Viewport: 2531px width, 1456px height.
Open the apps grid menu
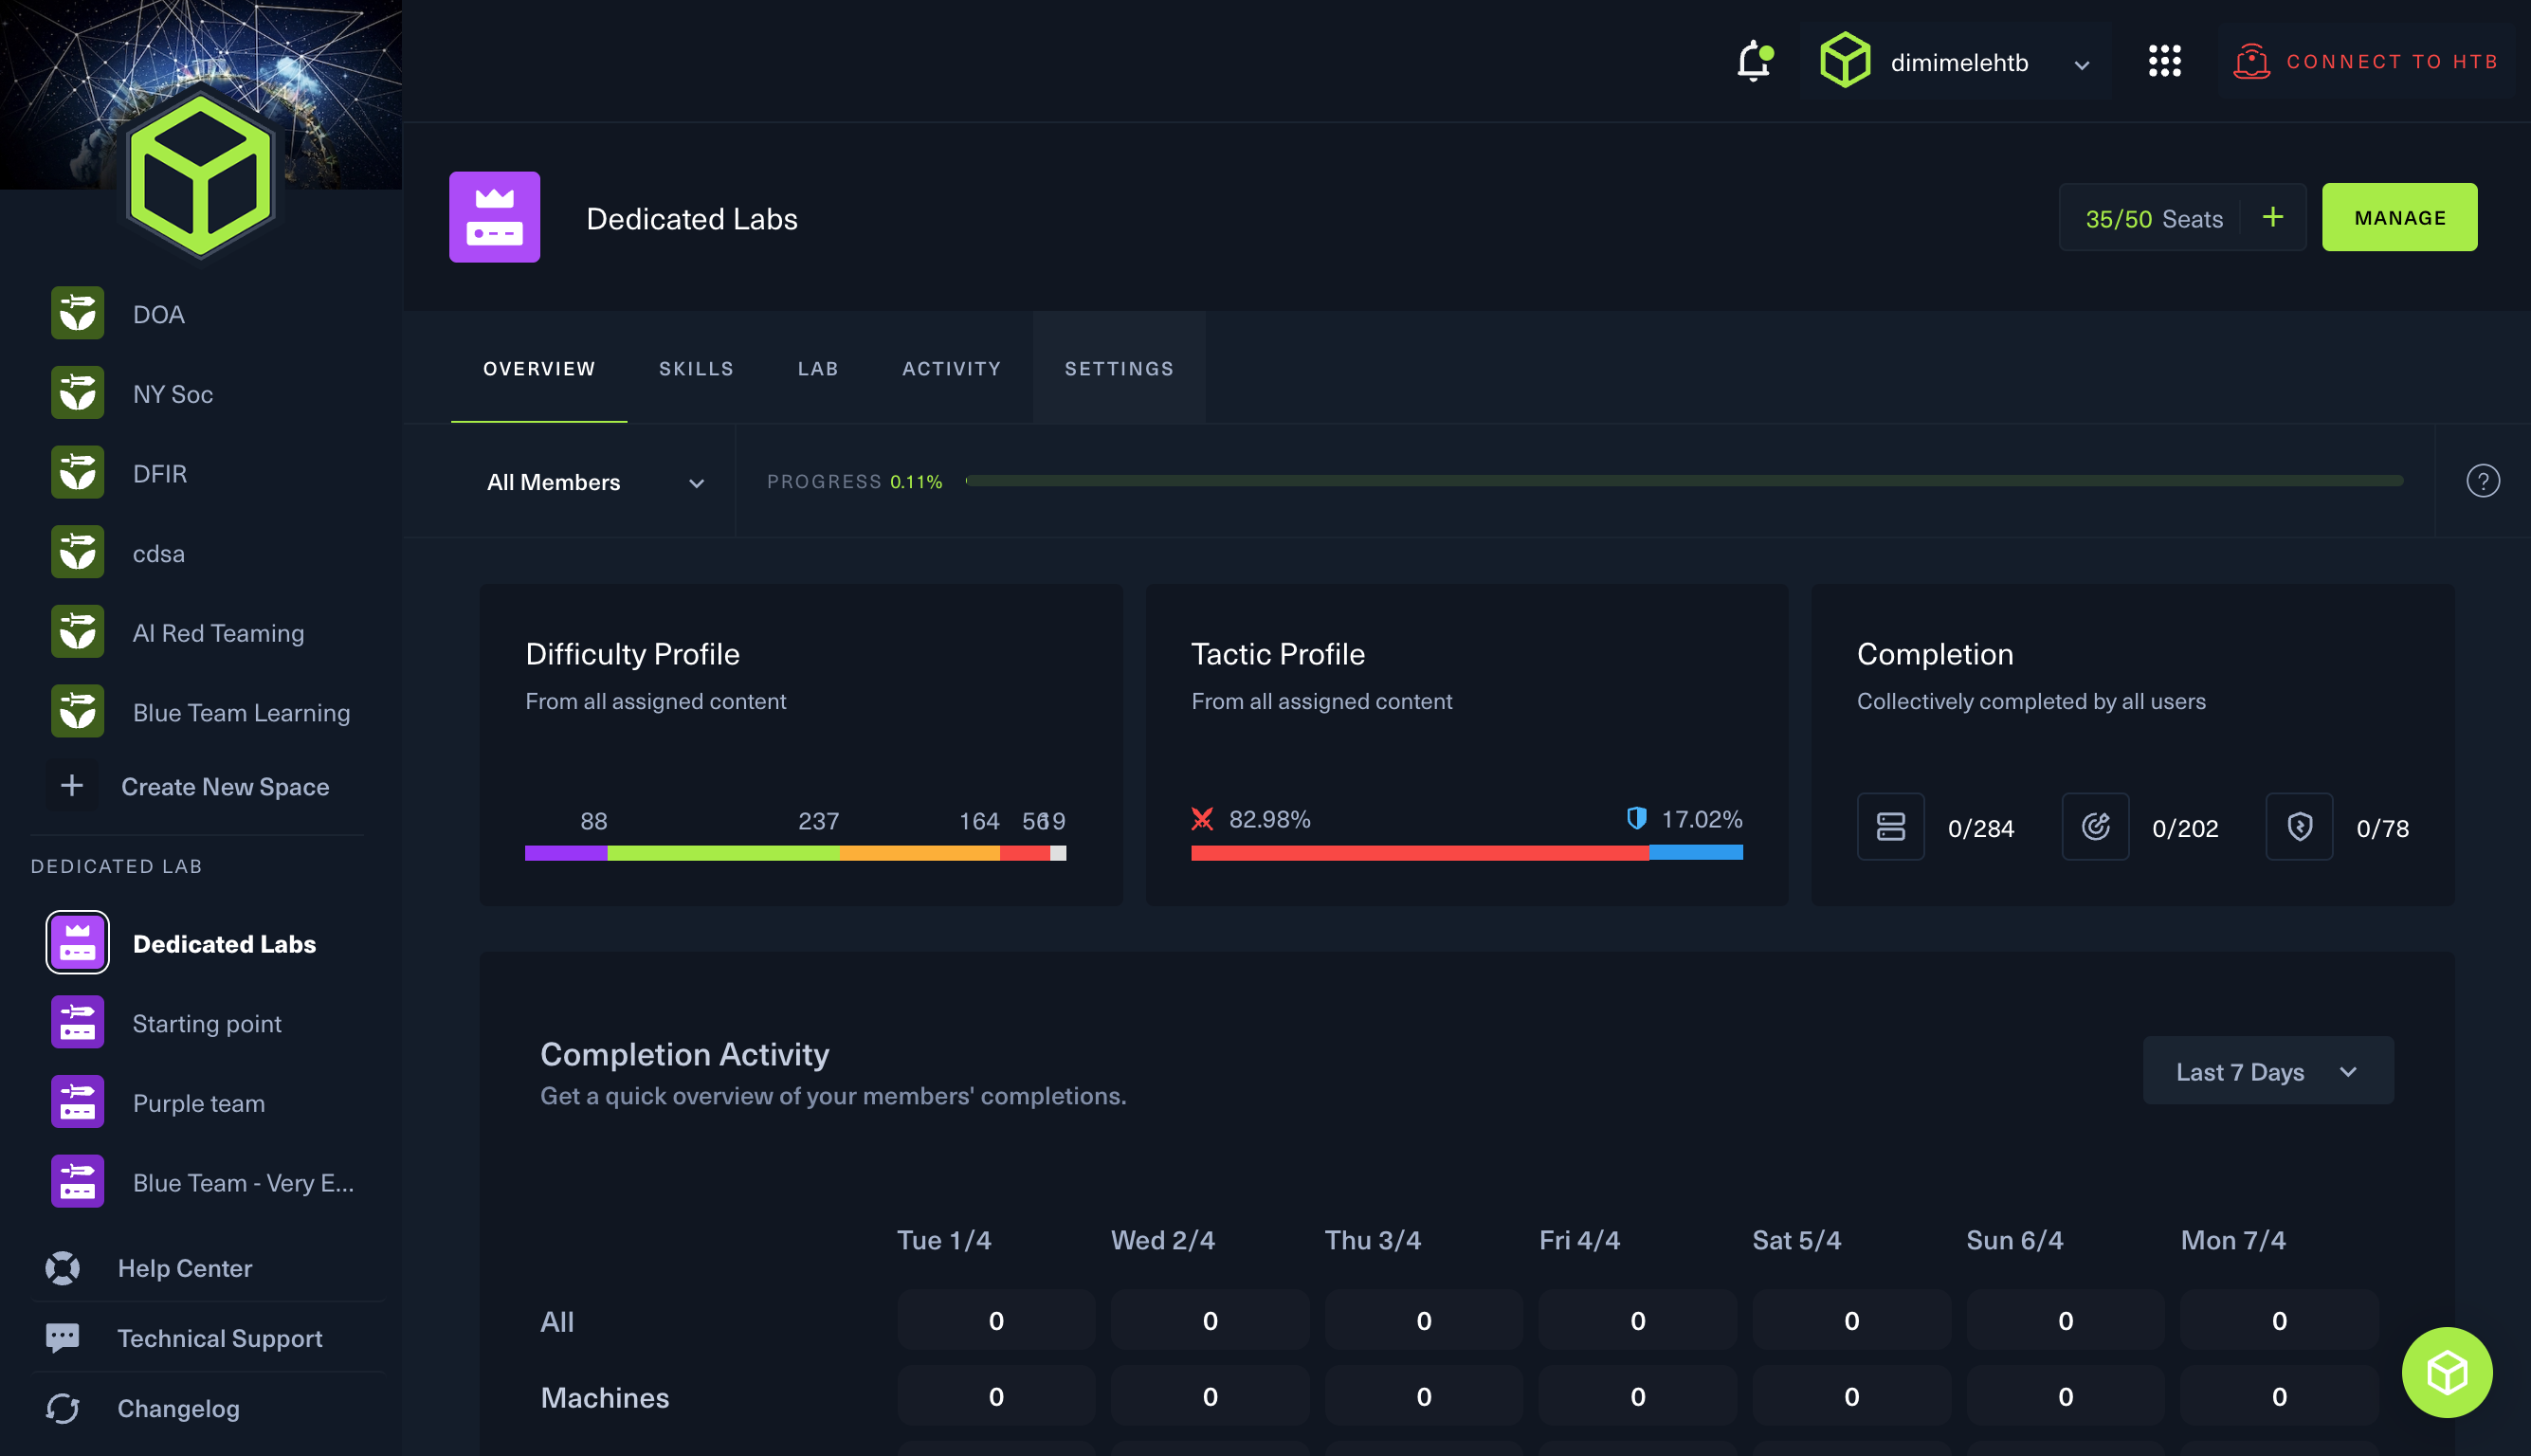click(x=2164, y=62)
